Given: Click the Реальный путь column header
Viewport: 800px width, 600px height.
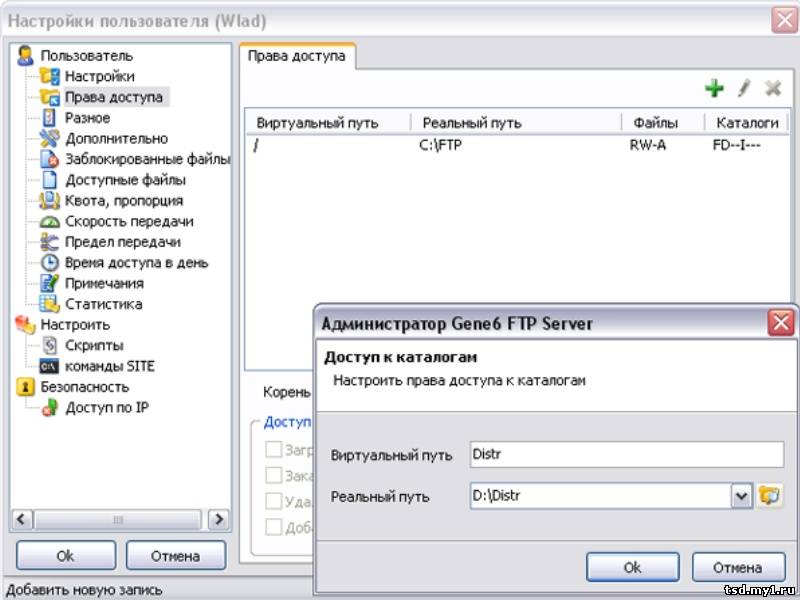Looking at the screenshot, I should [516, 122].
